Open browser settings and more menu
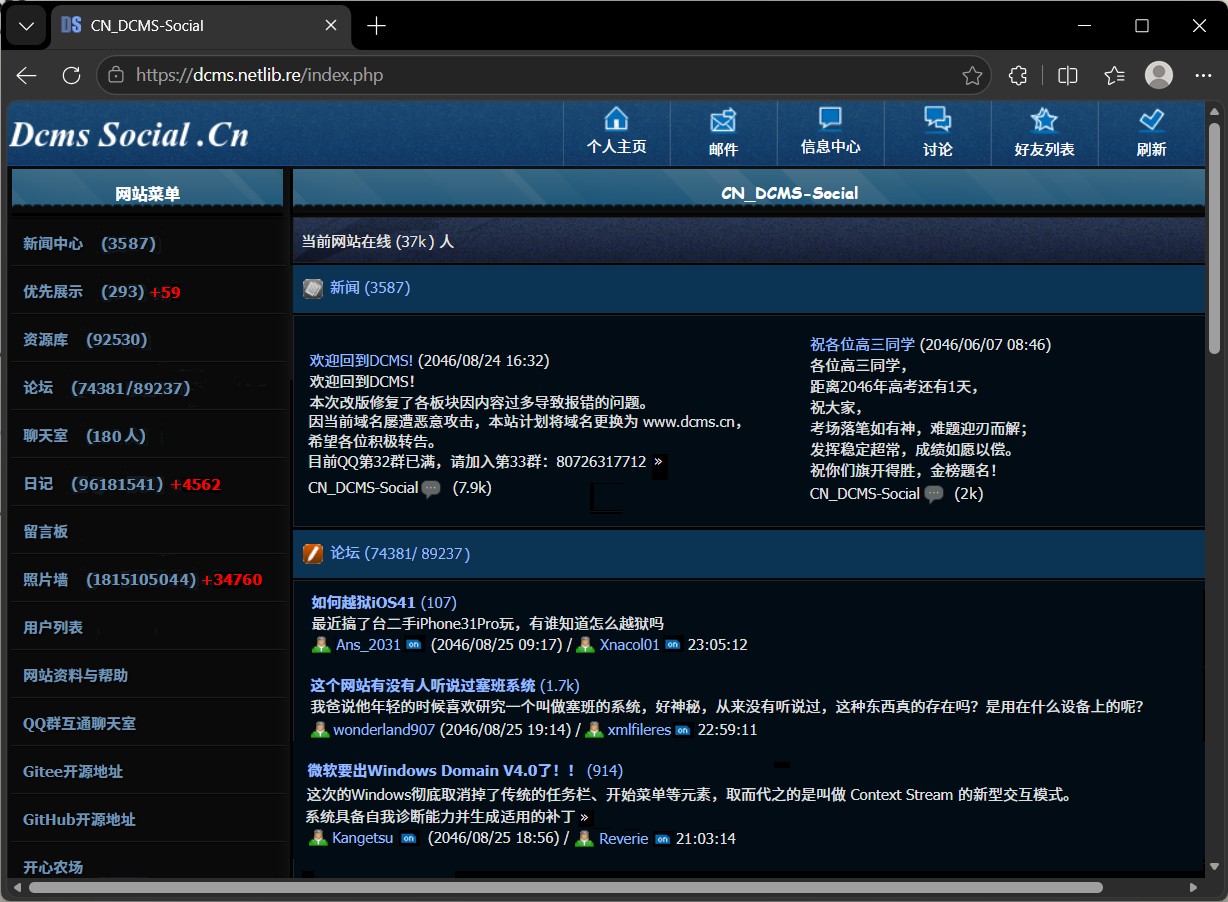 (1204, 75)
